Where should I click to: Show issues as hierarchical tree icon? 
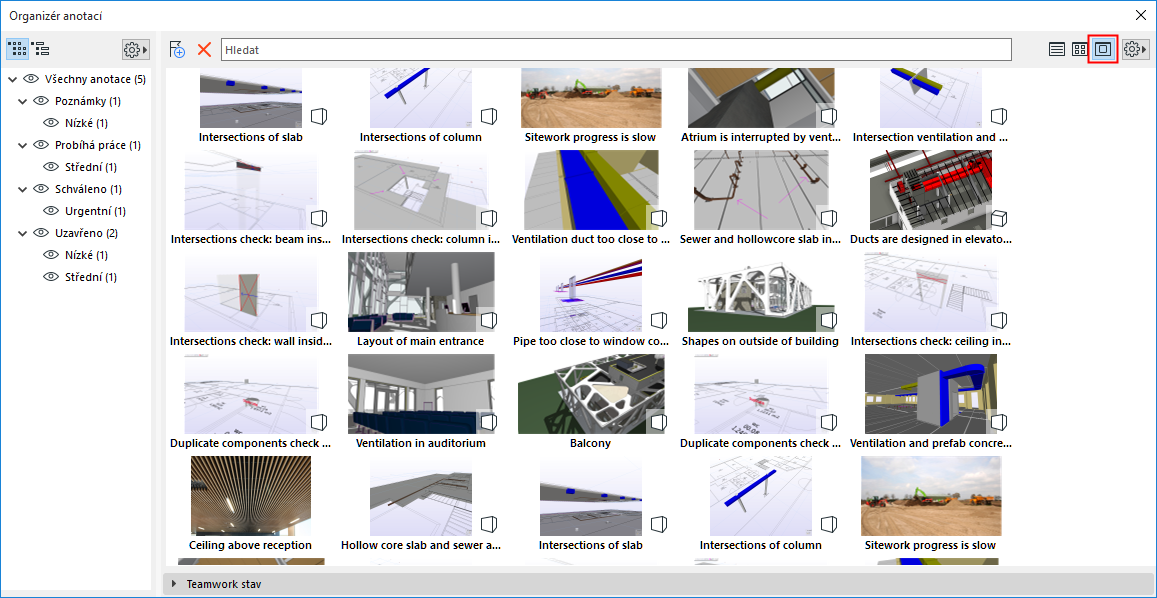(41, 49)
